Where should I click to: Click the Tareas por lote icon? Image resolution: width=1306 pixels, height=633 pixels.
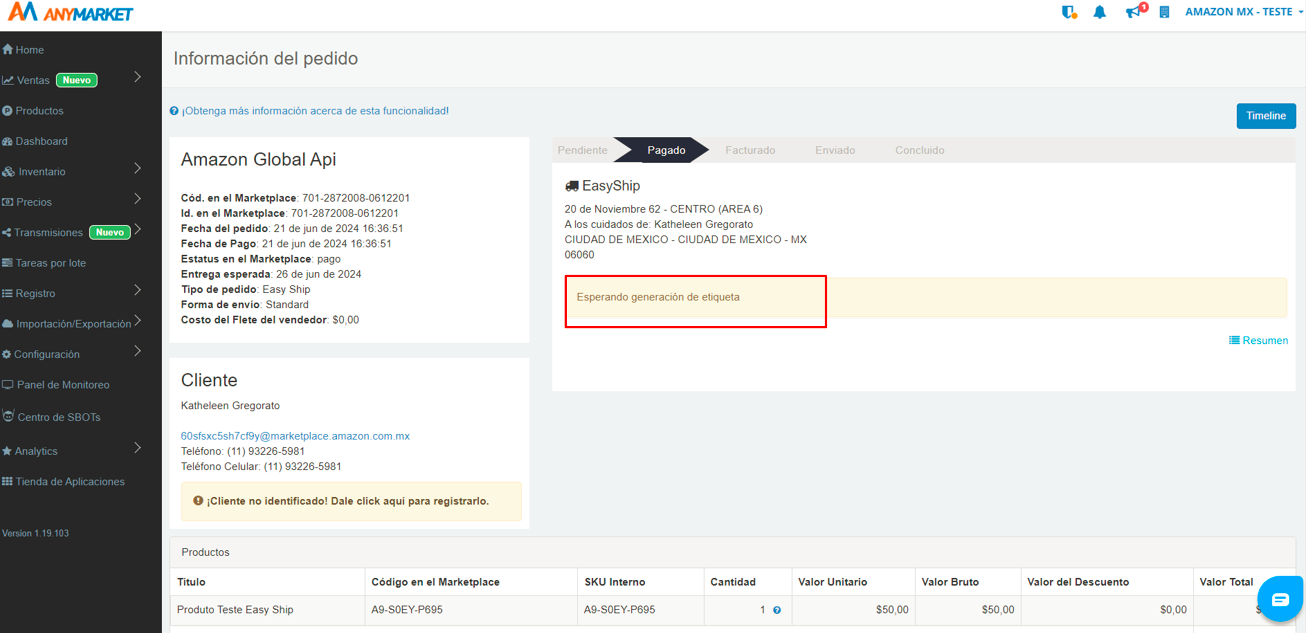(x=8, y=263)
